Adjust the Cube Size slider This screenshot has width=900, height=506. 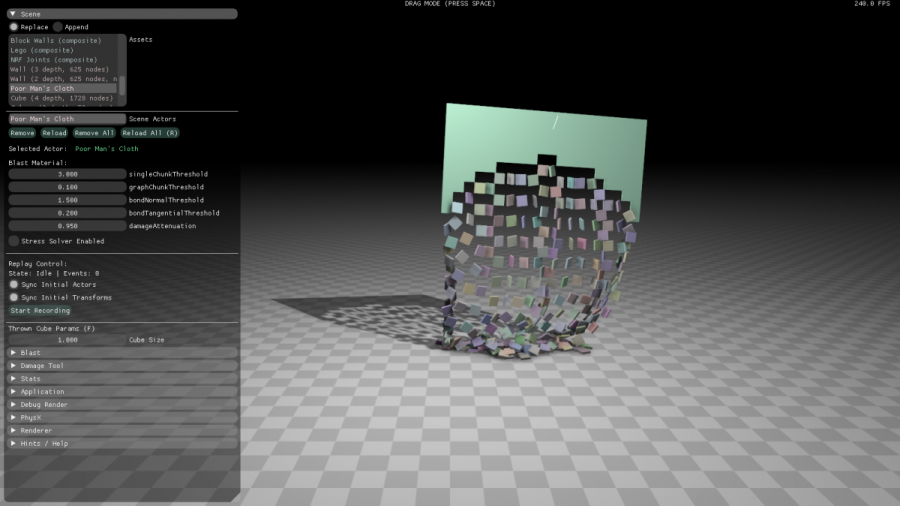67,340
